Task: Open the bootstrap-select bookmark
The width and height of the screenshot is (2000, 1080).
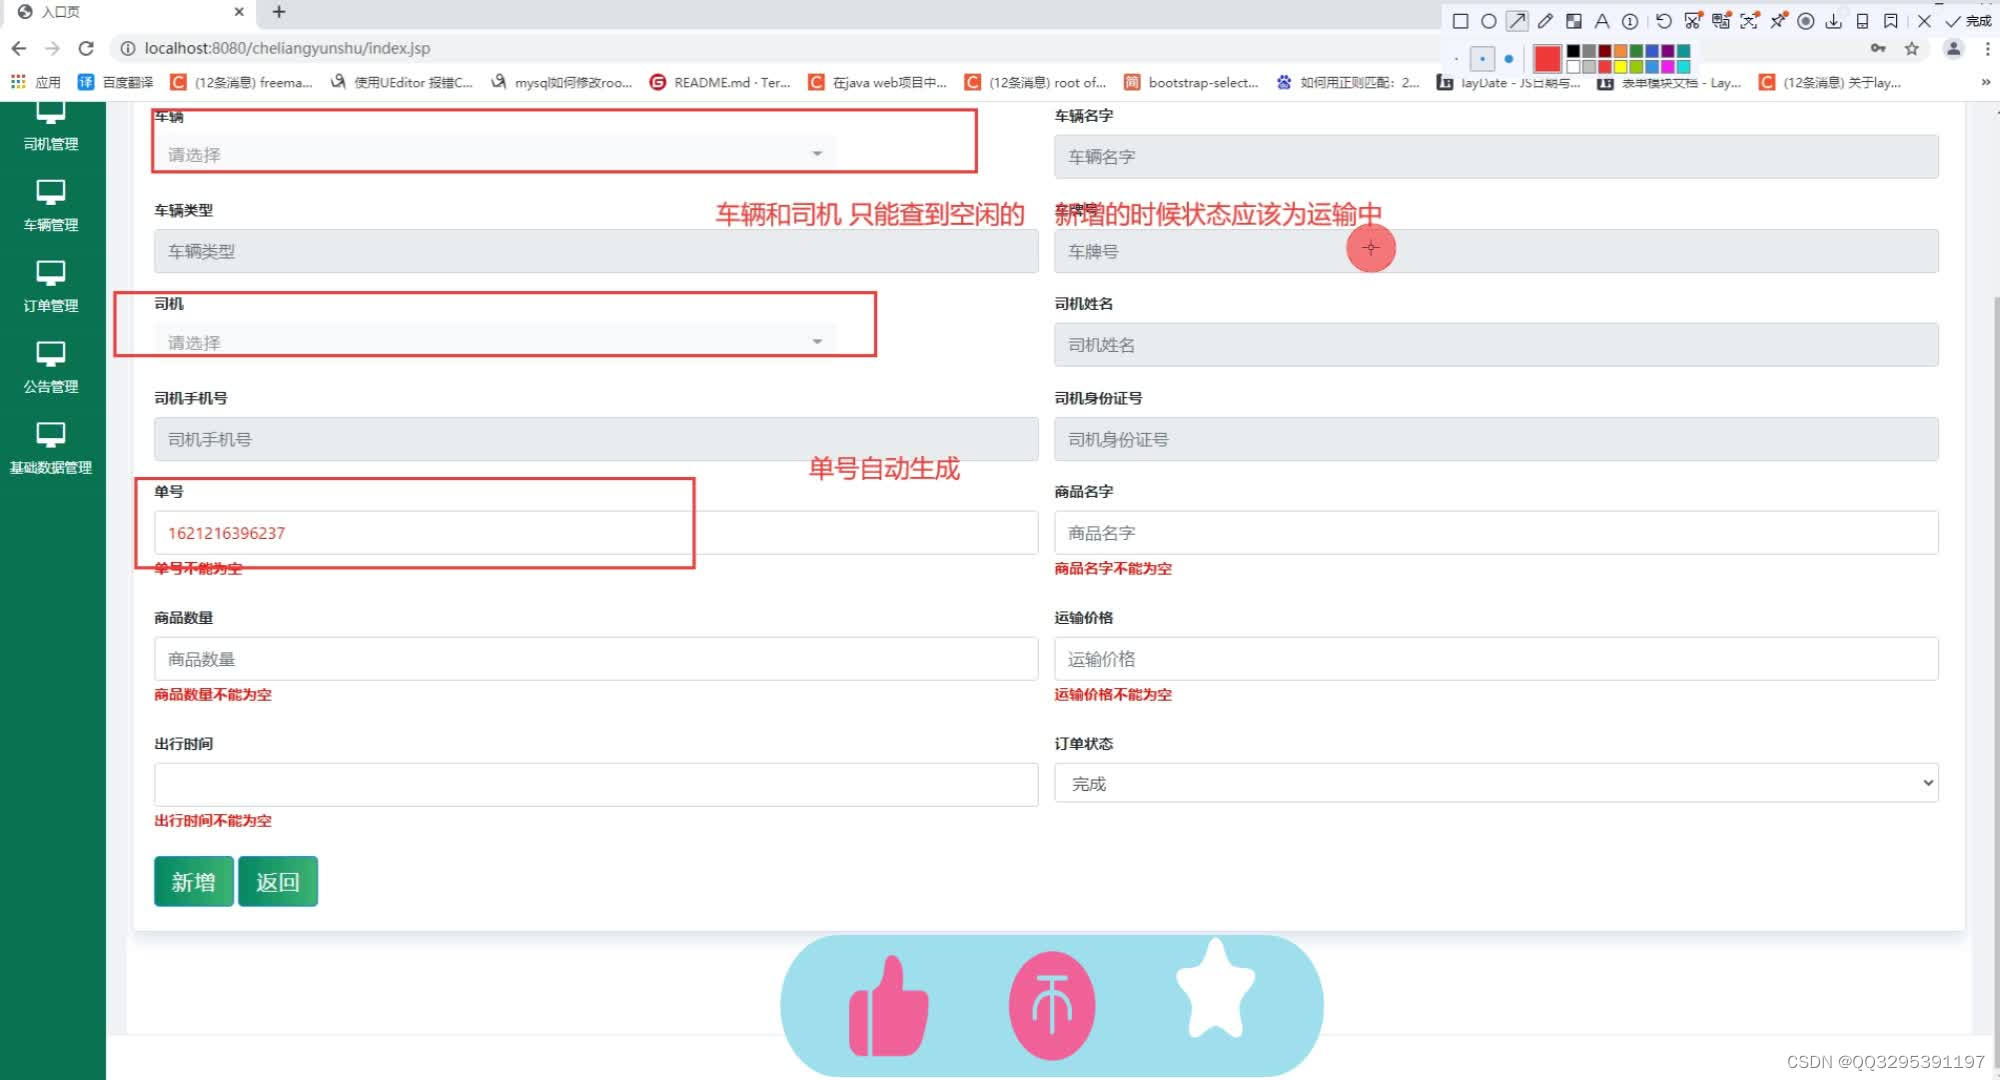Action: coord(1191,82)
